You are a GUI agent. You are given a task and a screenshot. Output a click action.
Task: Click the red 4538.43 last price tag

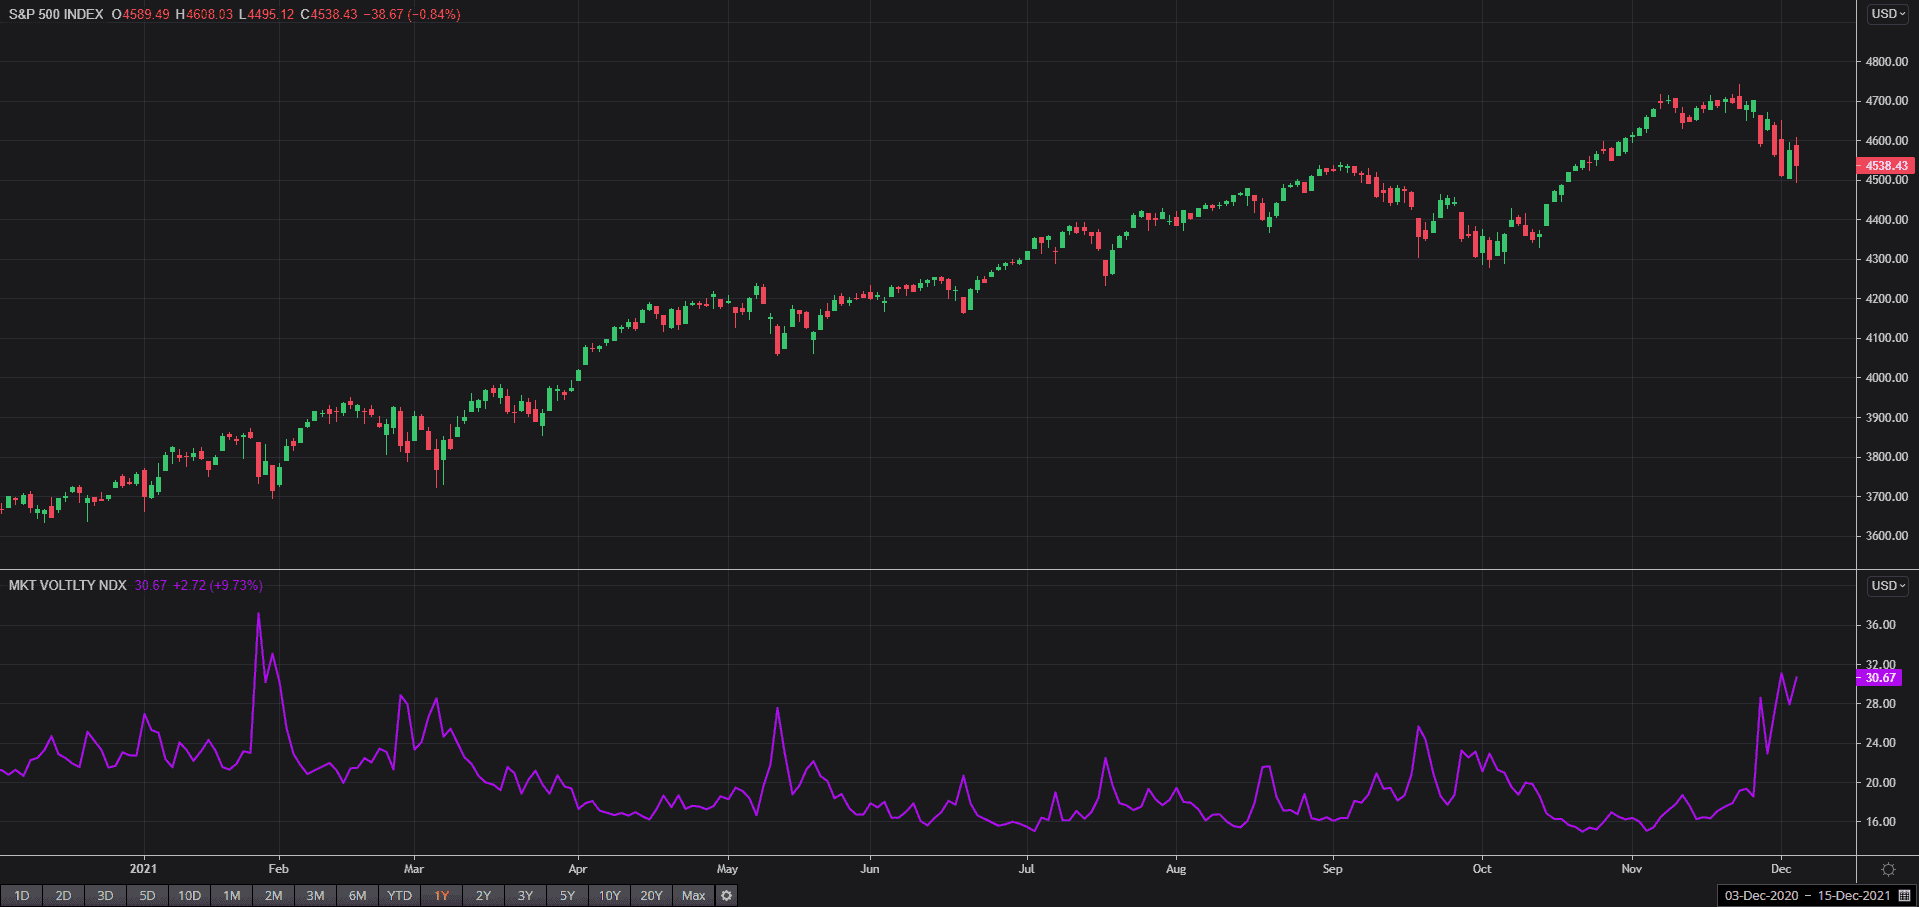click(x=1886, y=166)
